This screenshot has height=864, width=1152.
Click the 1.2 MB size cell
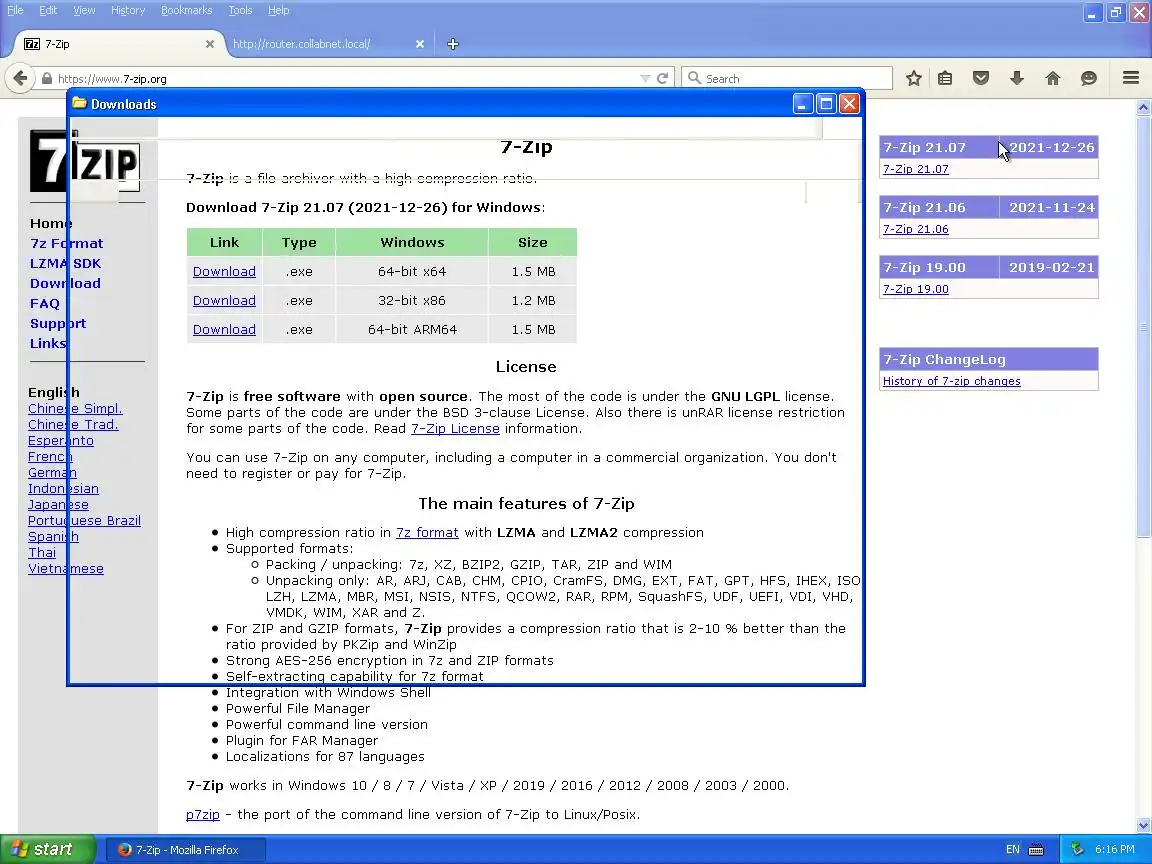[x=533, y=300]
